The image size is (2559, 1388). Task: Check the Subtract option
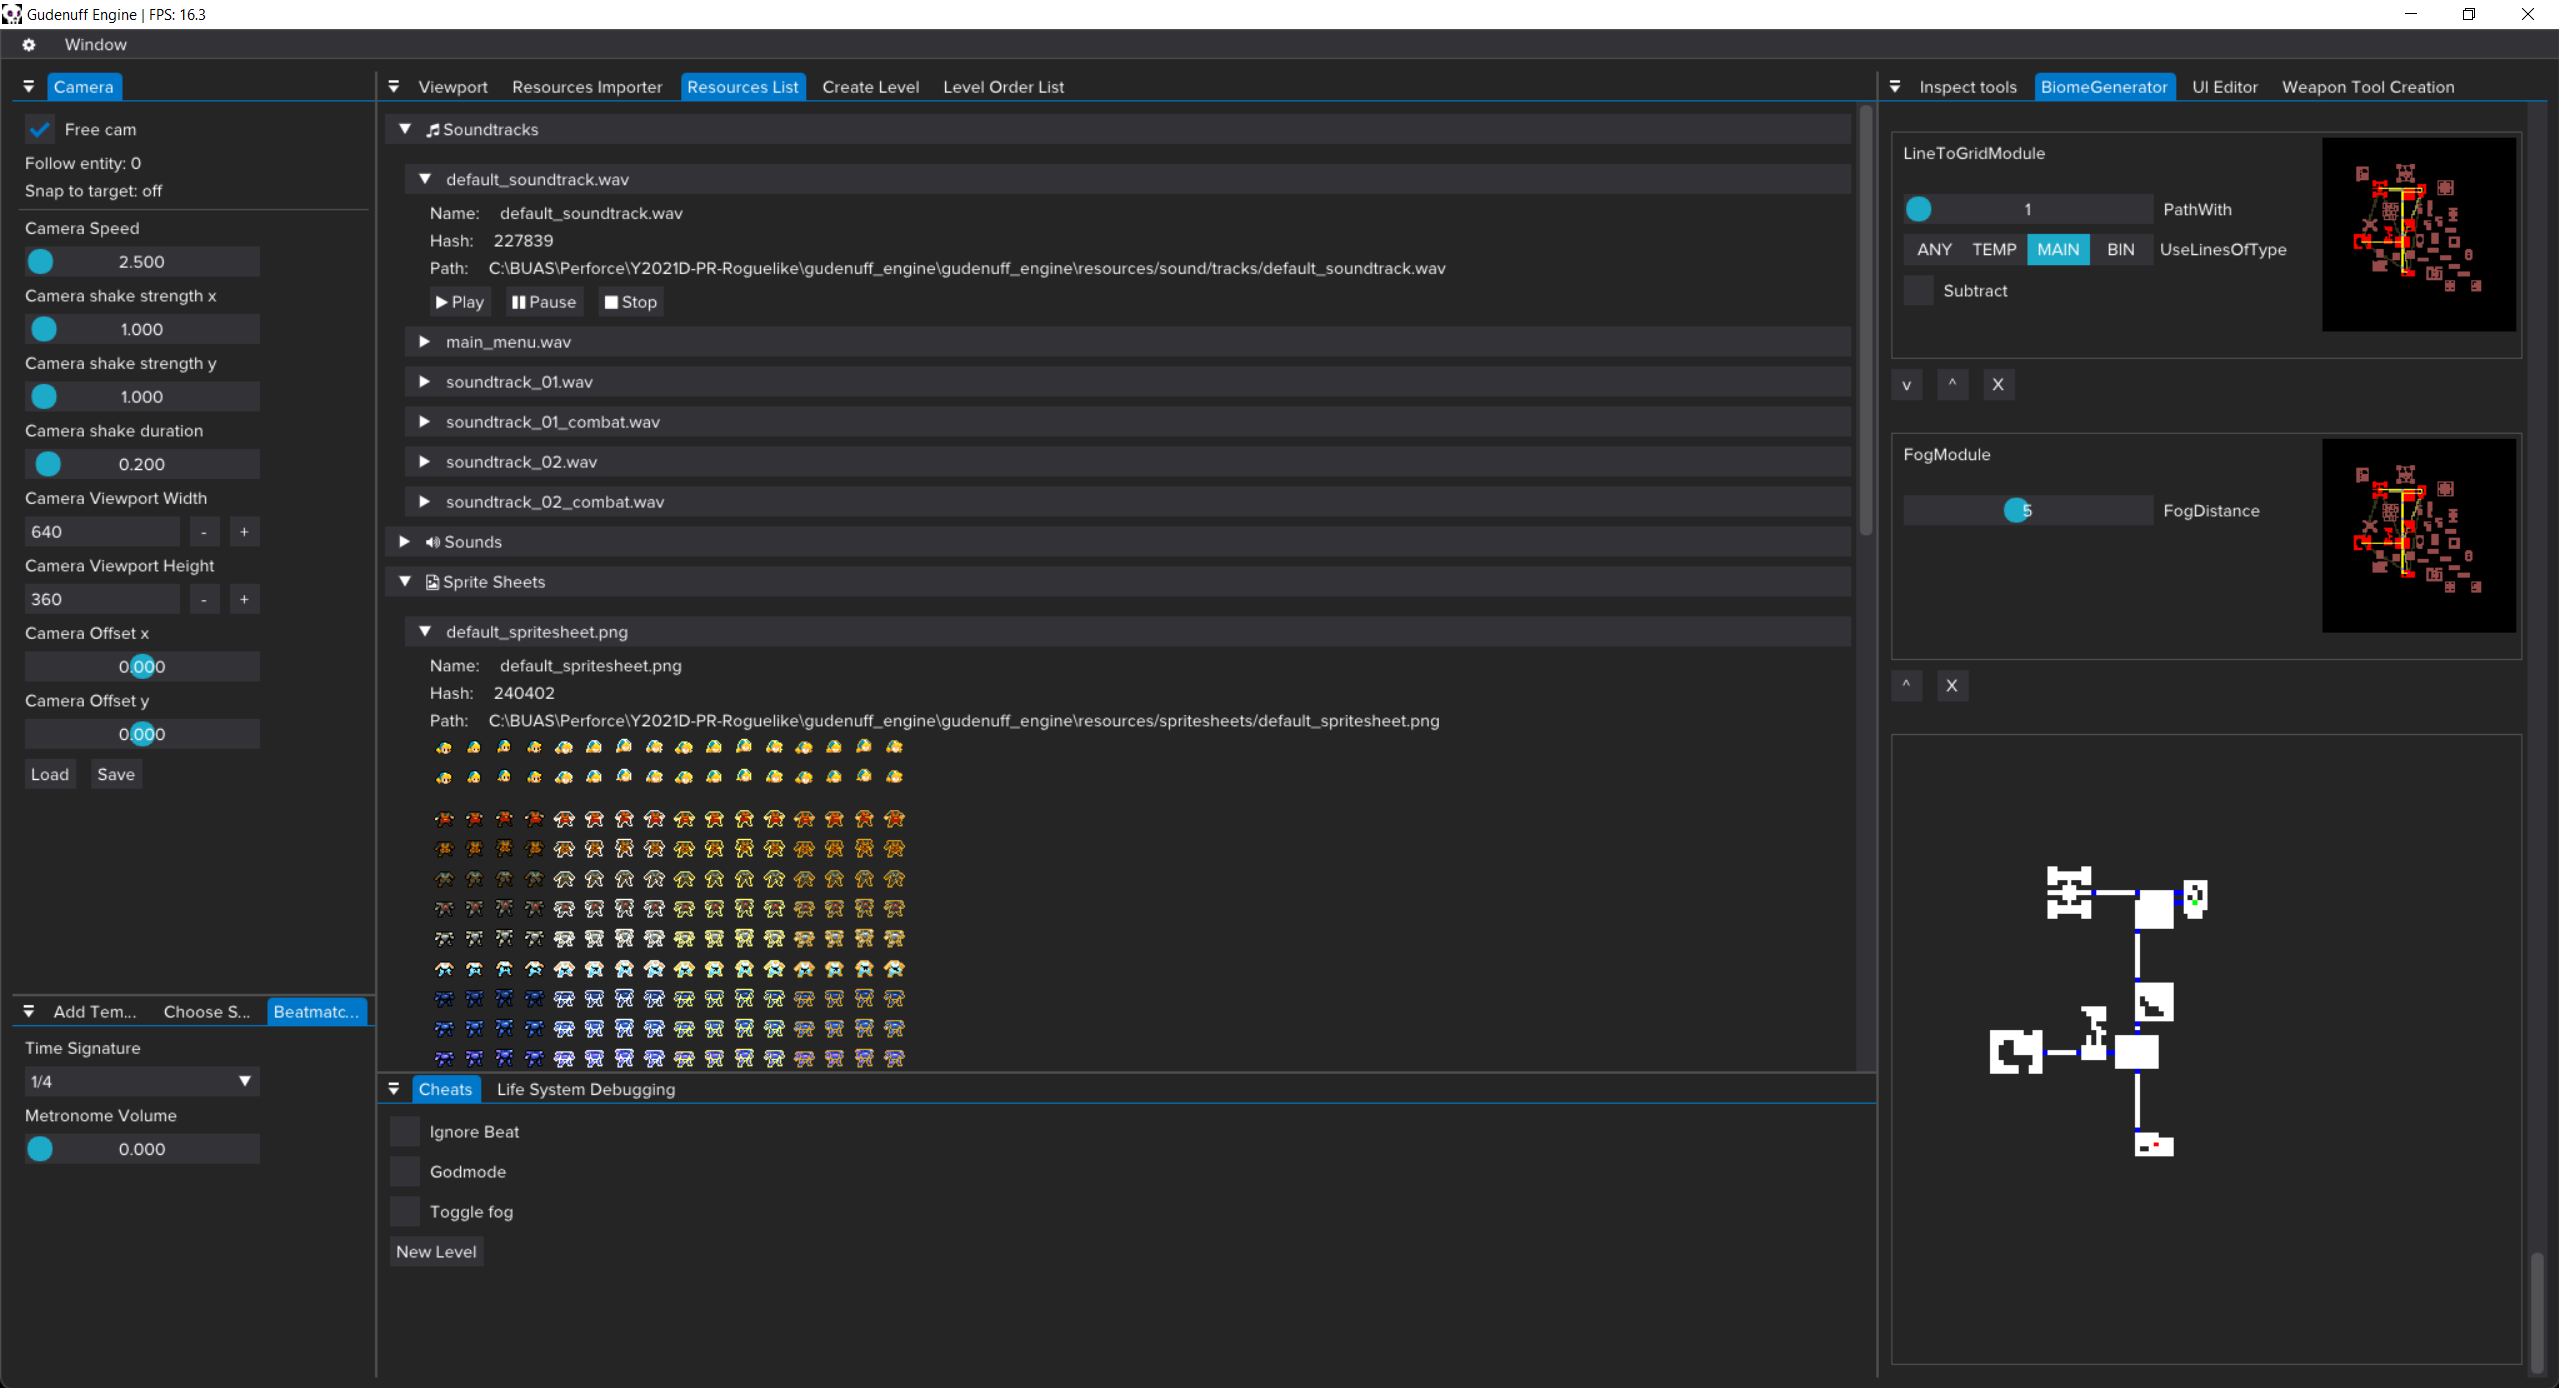pyautogui.click(x=1918, y=291)
